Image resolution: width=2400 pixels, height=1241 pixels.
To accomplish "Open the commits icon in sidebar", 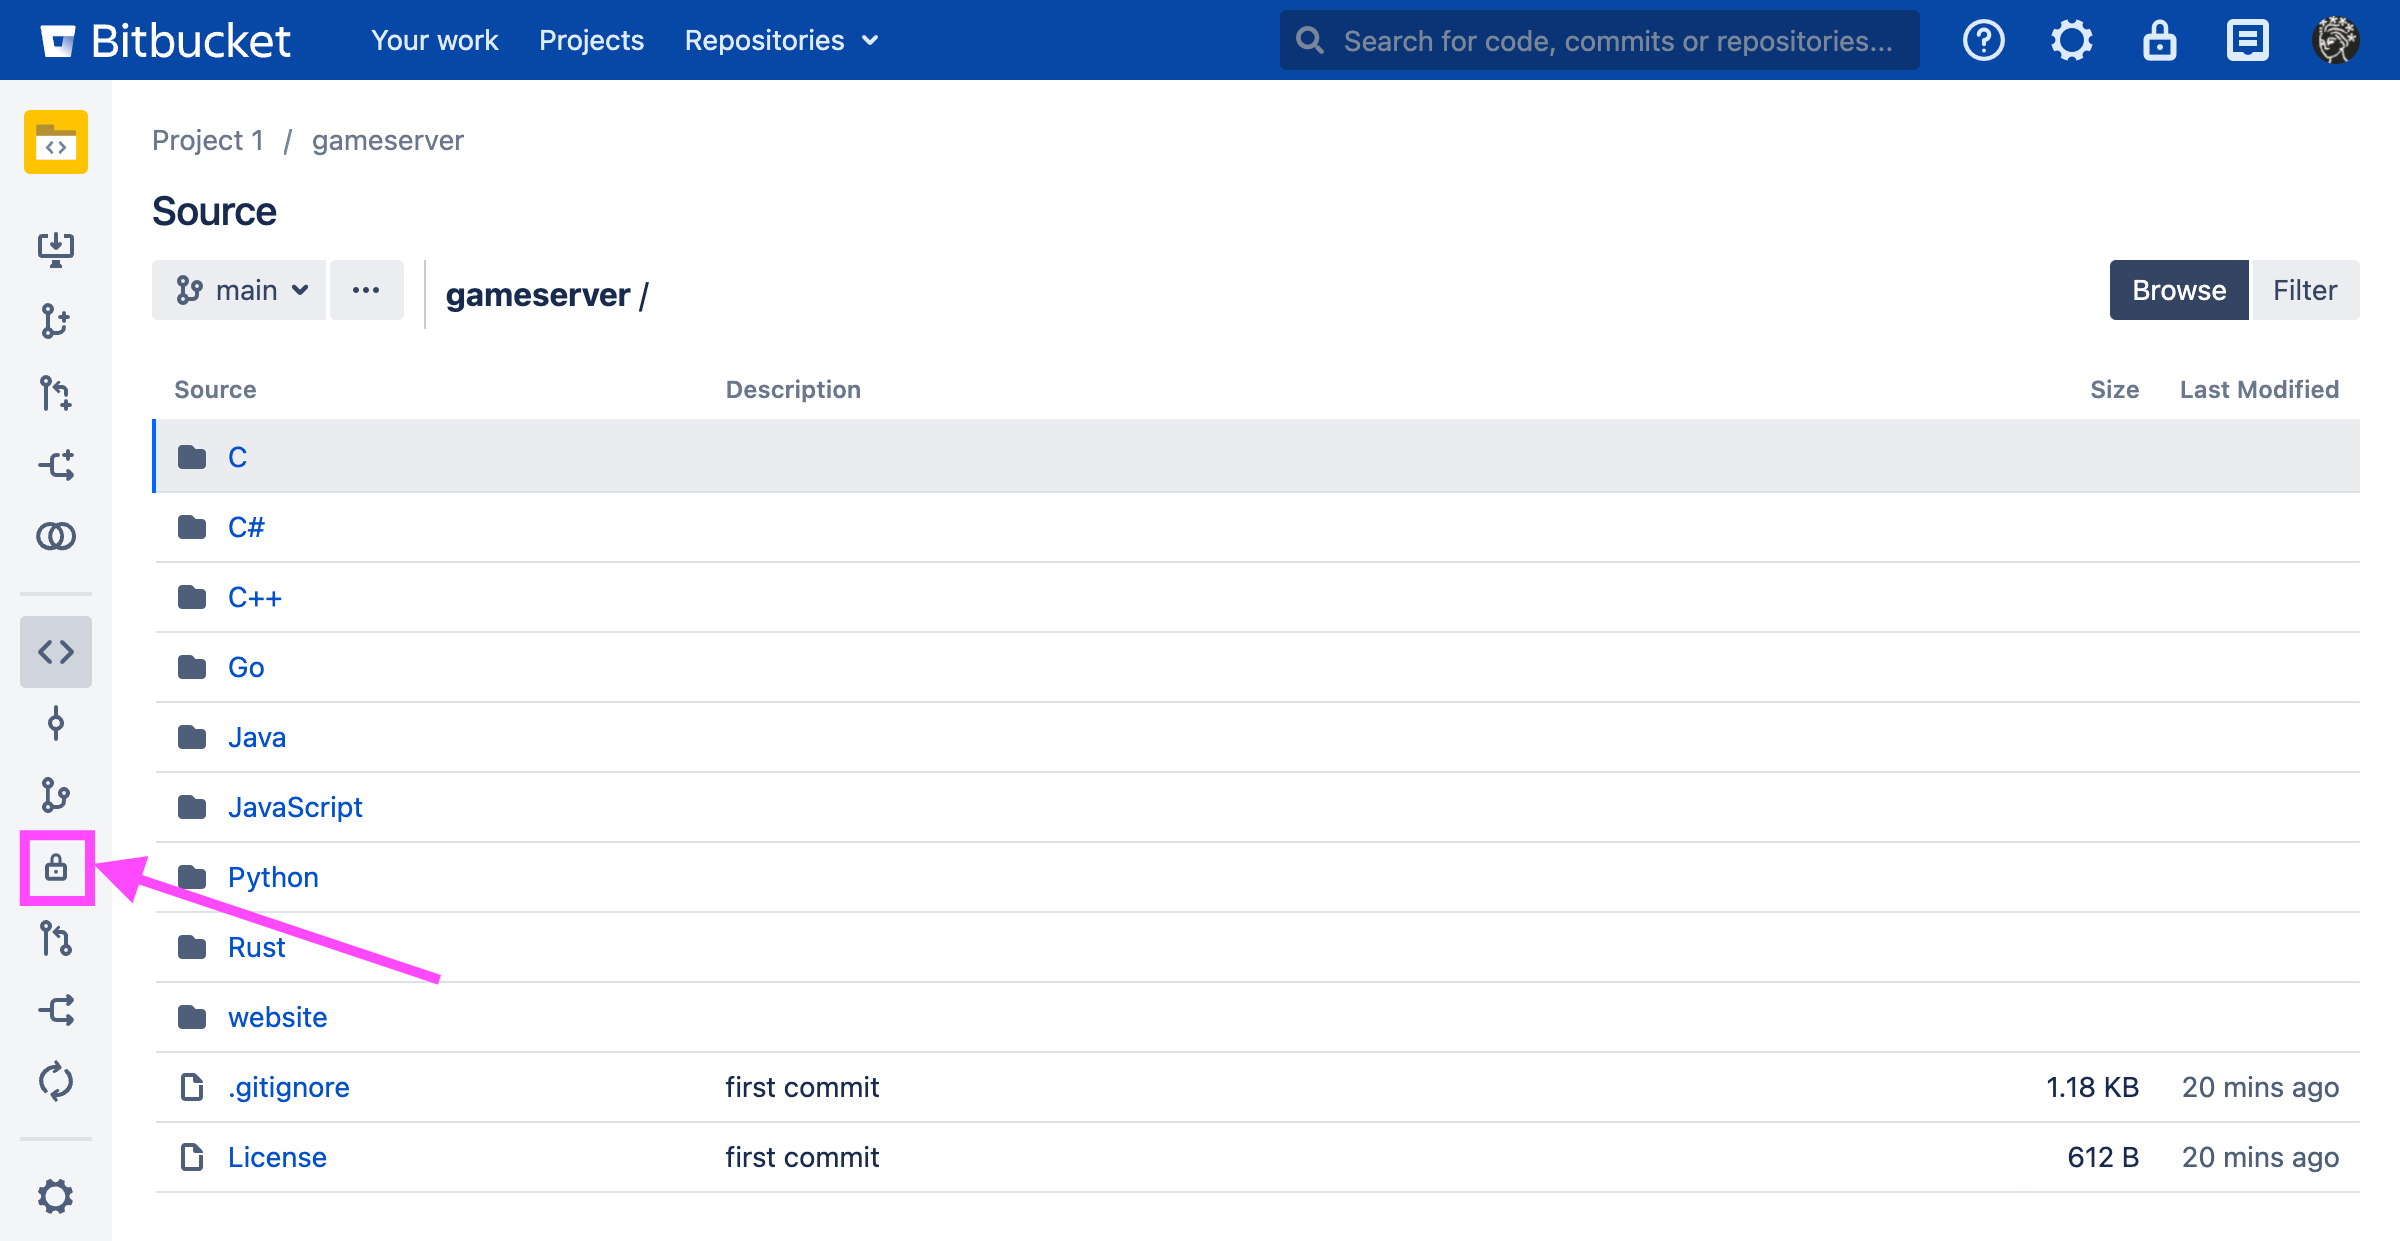I will pyautogui.click(x=56, y=723).
